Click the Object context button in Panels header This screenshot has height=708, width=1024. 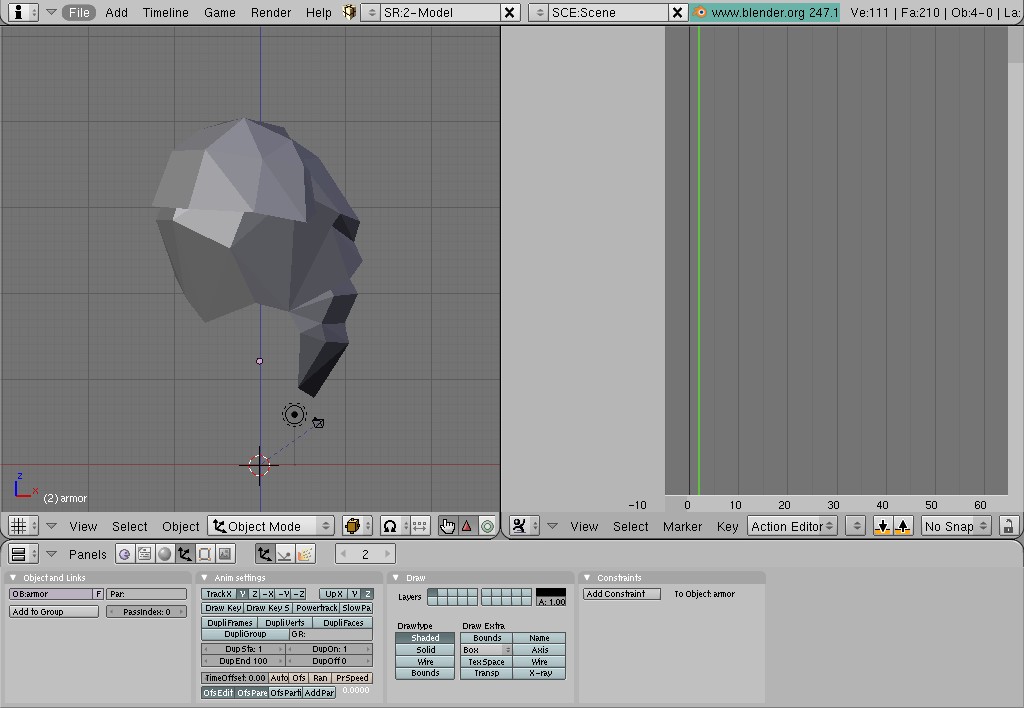pos(185,554)
